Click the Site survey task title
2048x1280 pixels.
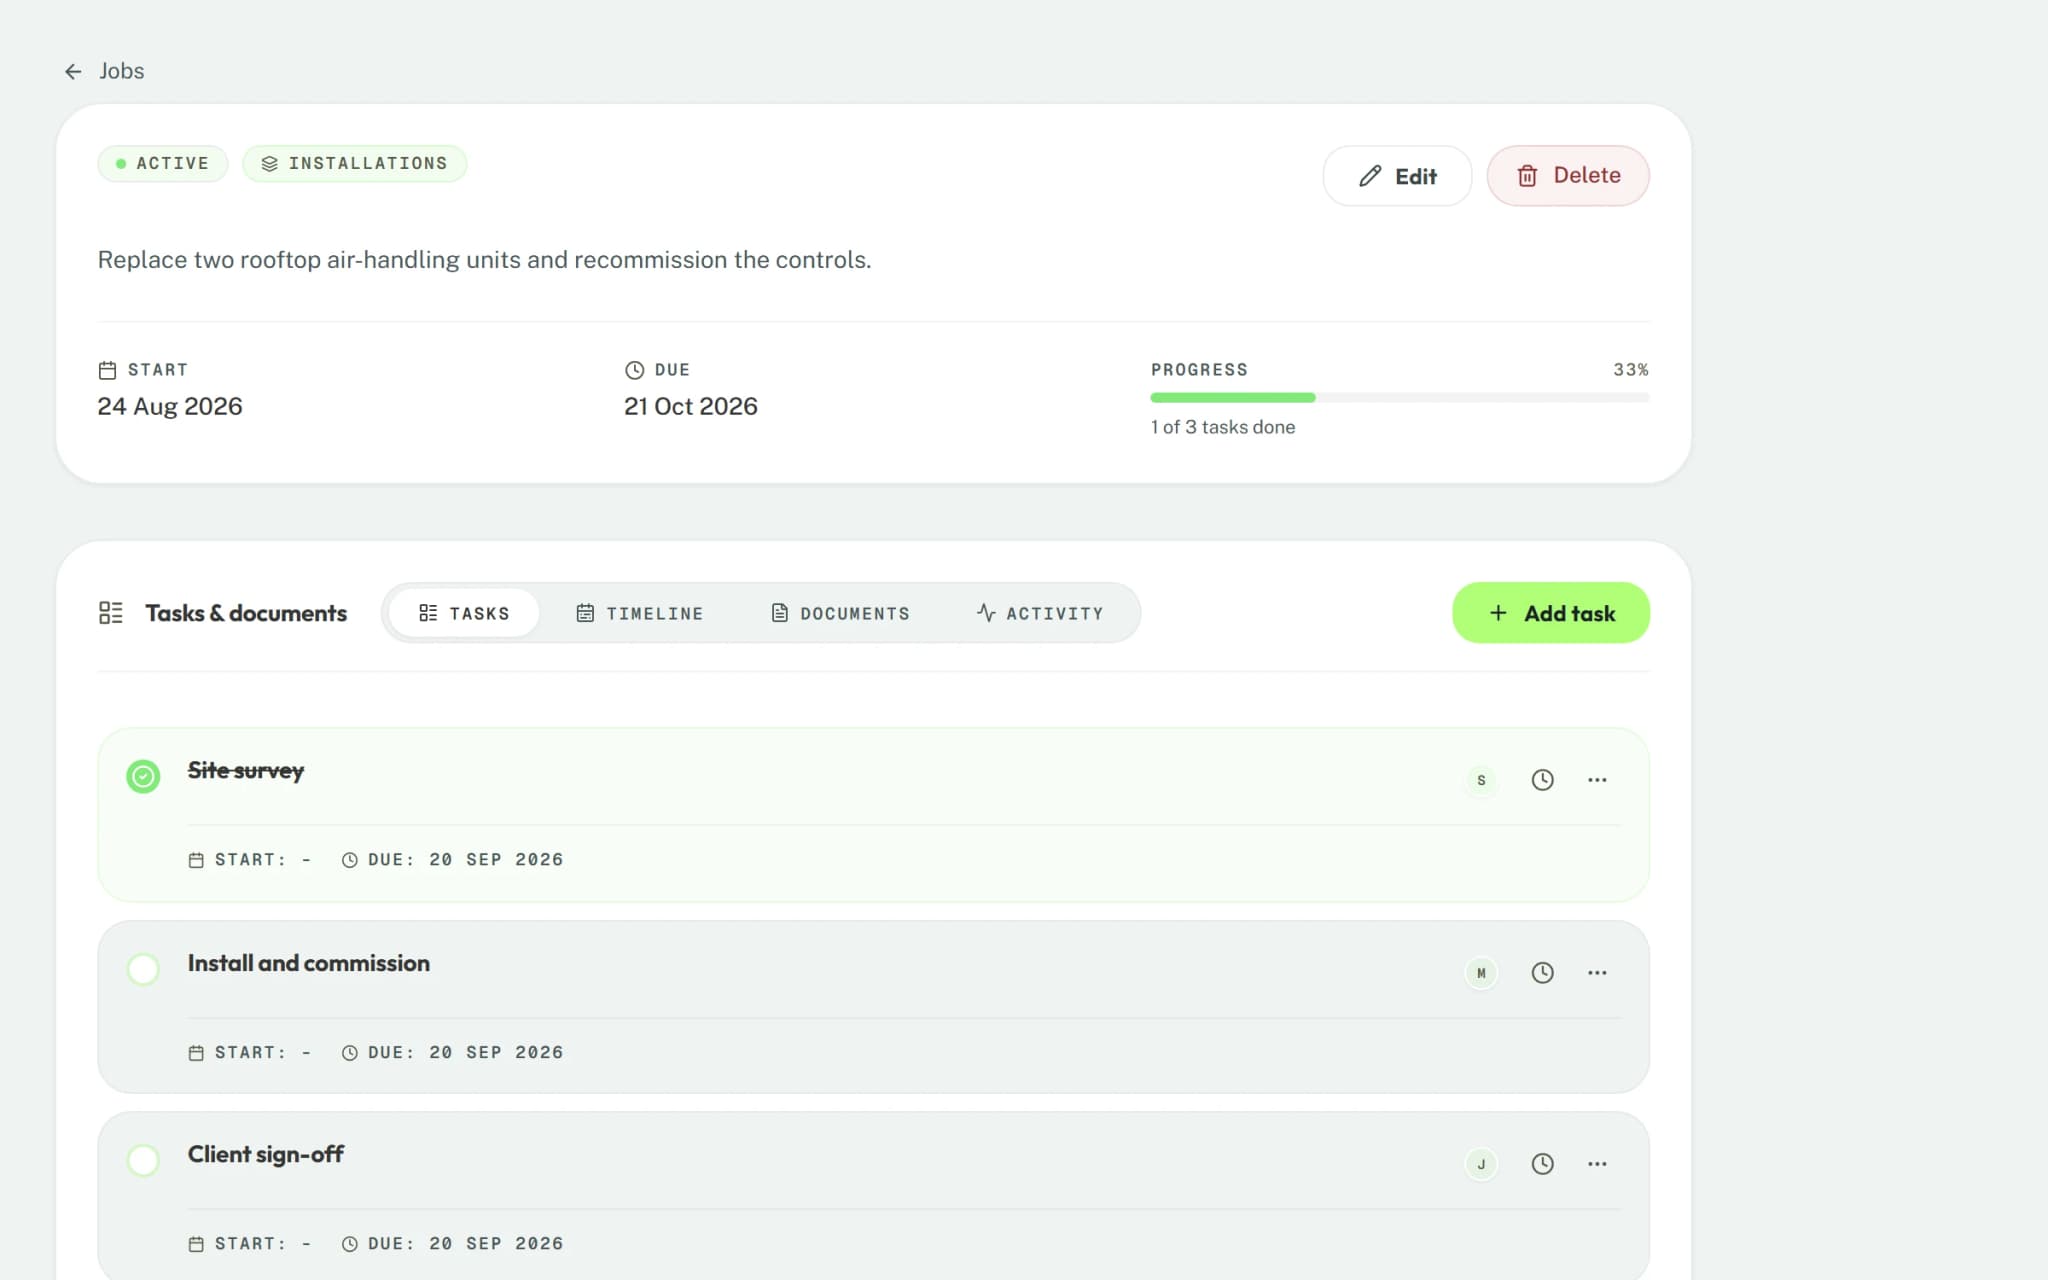coord(246,771)
